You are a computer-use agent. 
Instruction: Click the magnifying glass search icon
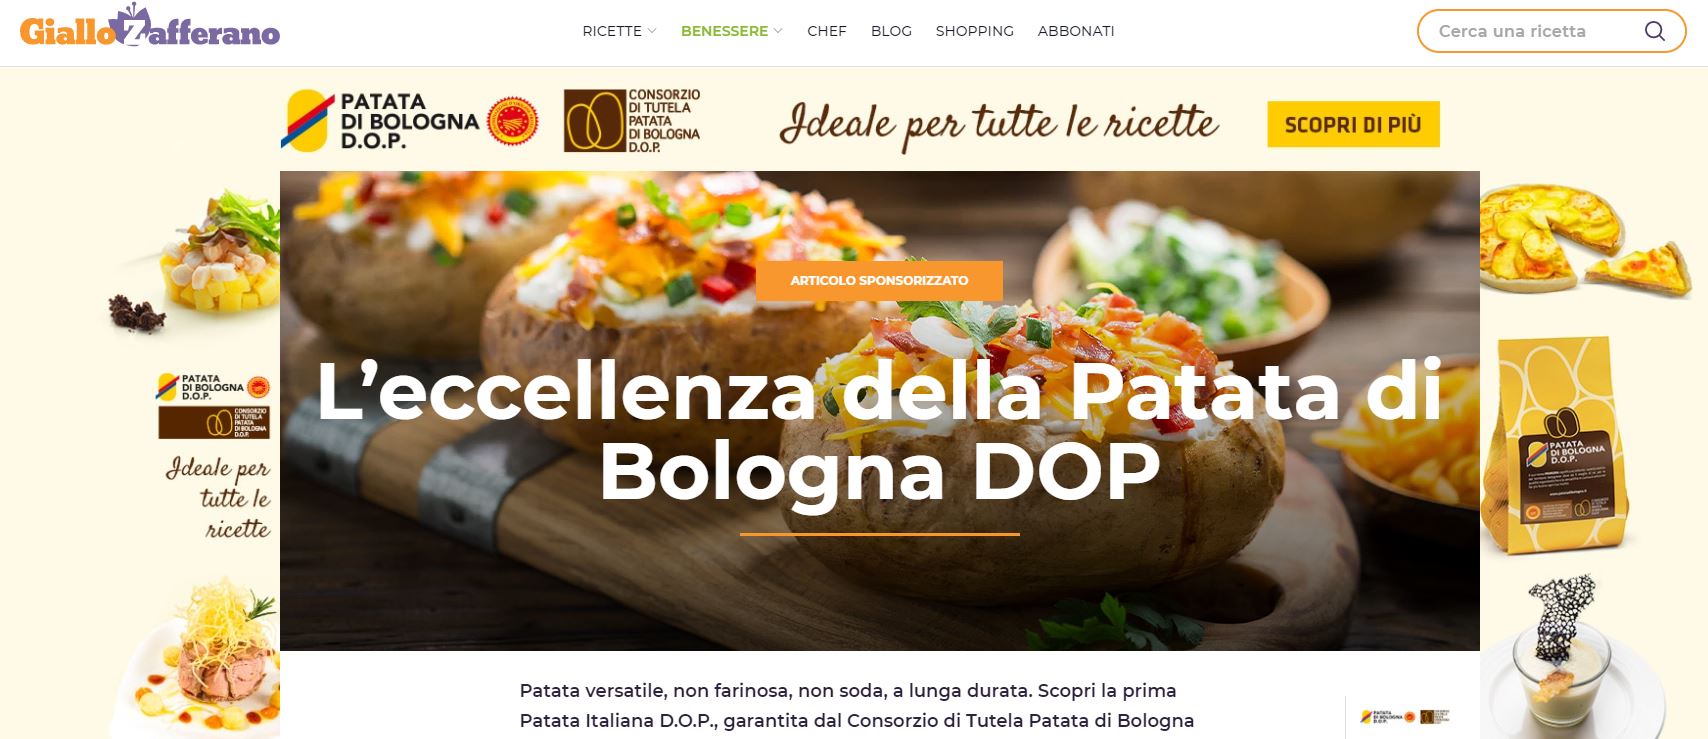[1655, 31]
